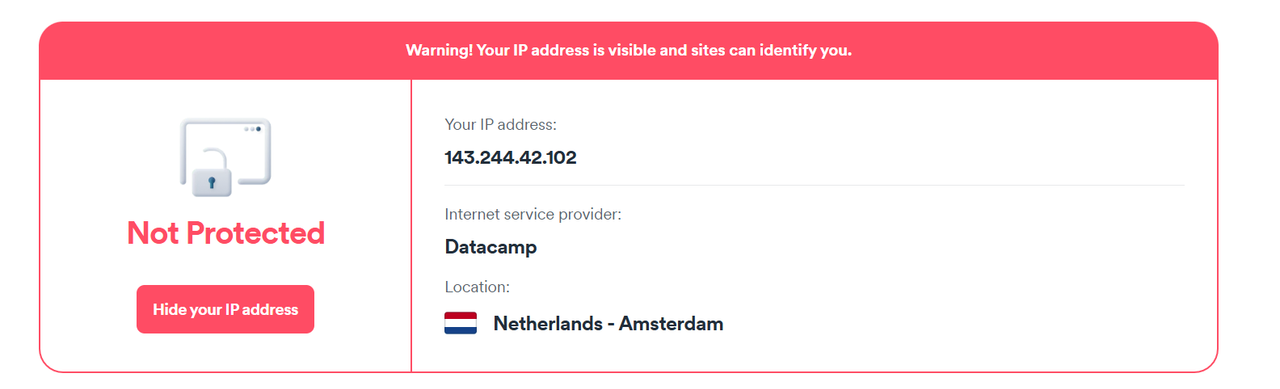Viewport: 1280px width, 389px height.
Task: Click the Hide your IP address button
Action: 225,309
